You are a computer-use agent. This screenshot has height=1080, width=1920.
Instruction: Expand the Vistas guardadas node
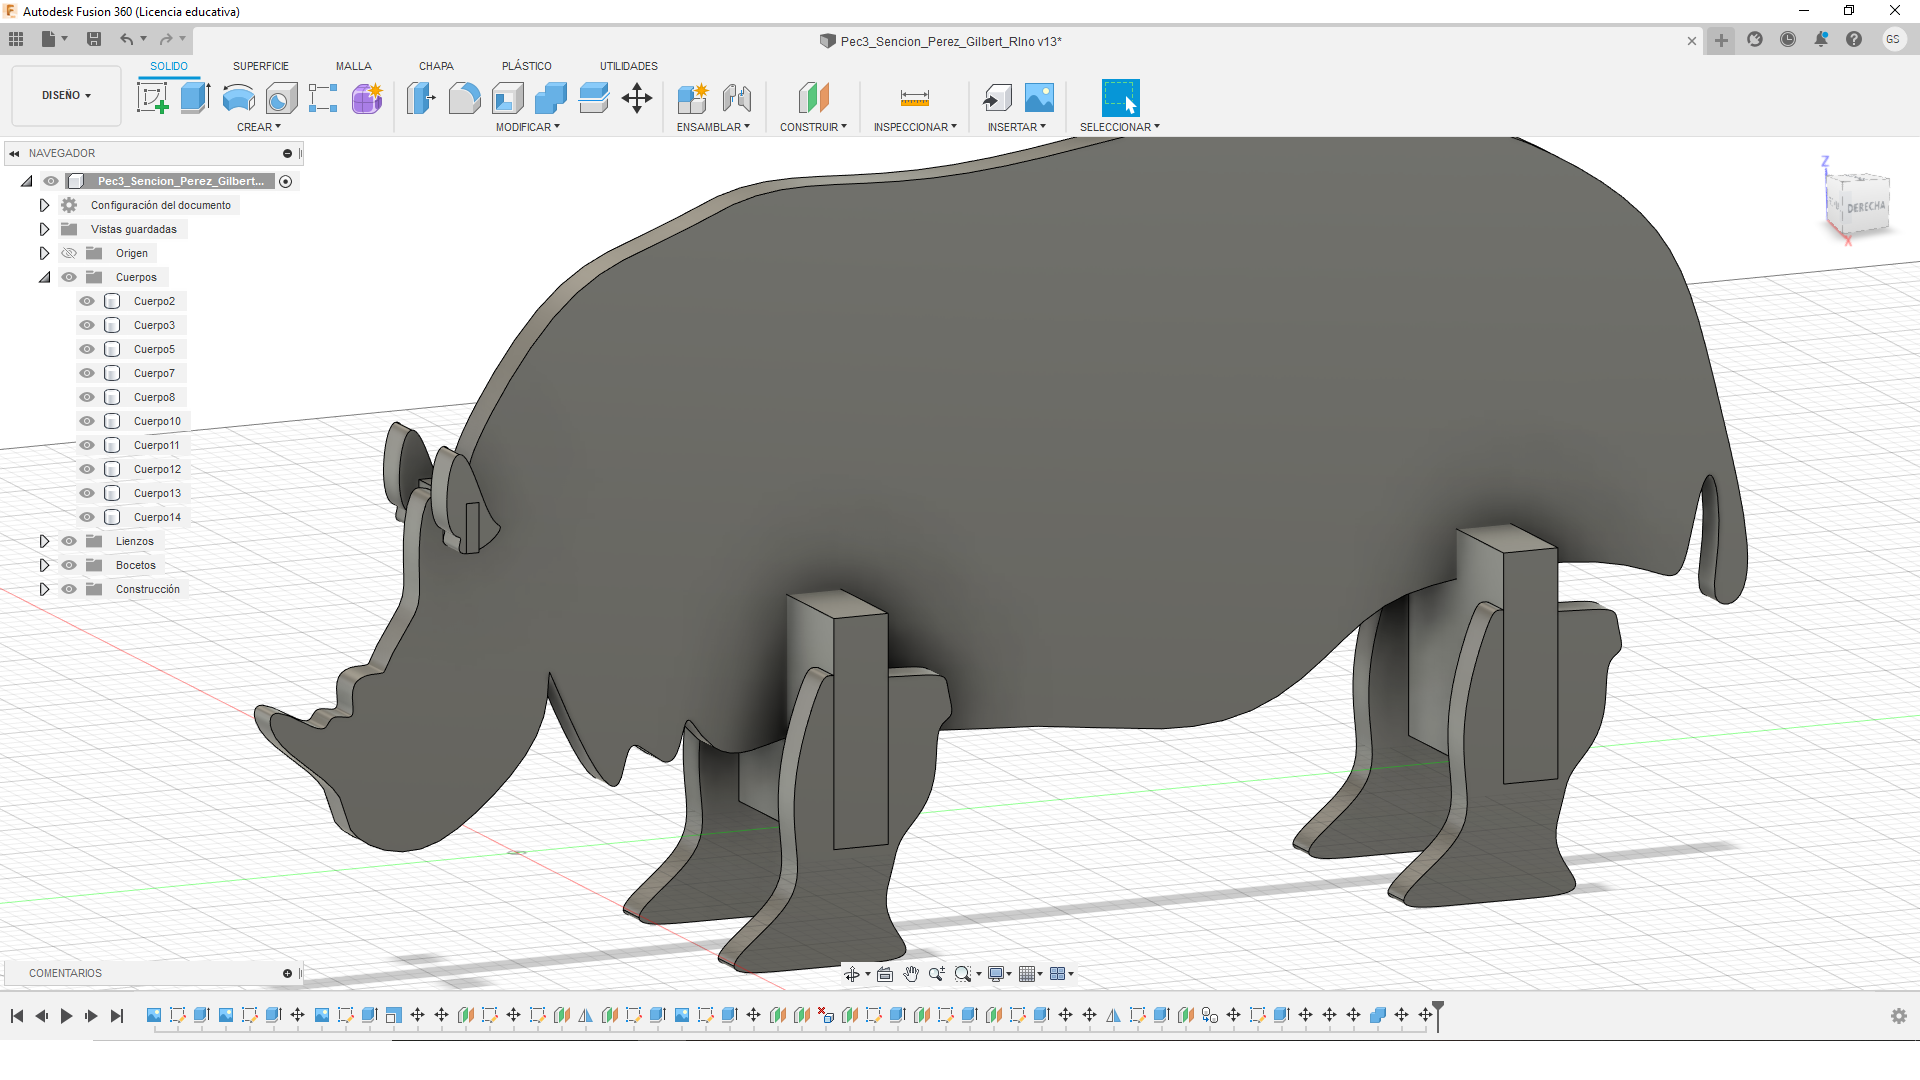[44, 229]
